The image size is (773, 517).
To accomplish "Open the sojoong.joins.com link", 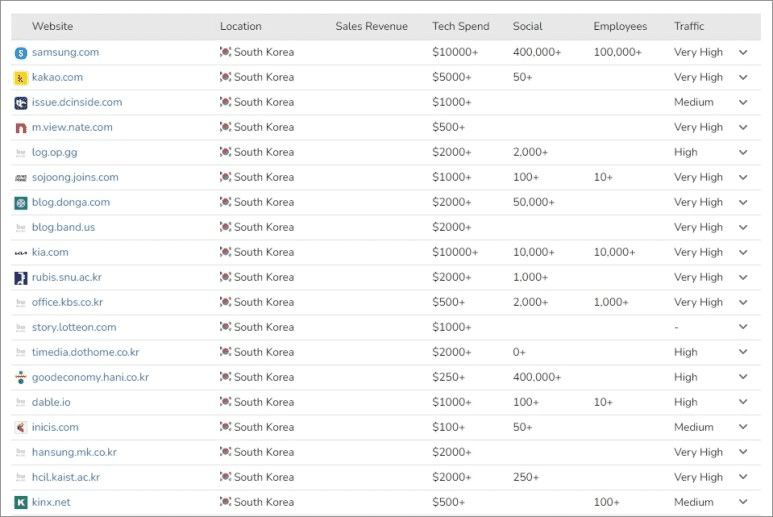I will [75, 177].
